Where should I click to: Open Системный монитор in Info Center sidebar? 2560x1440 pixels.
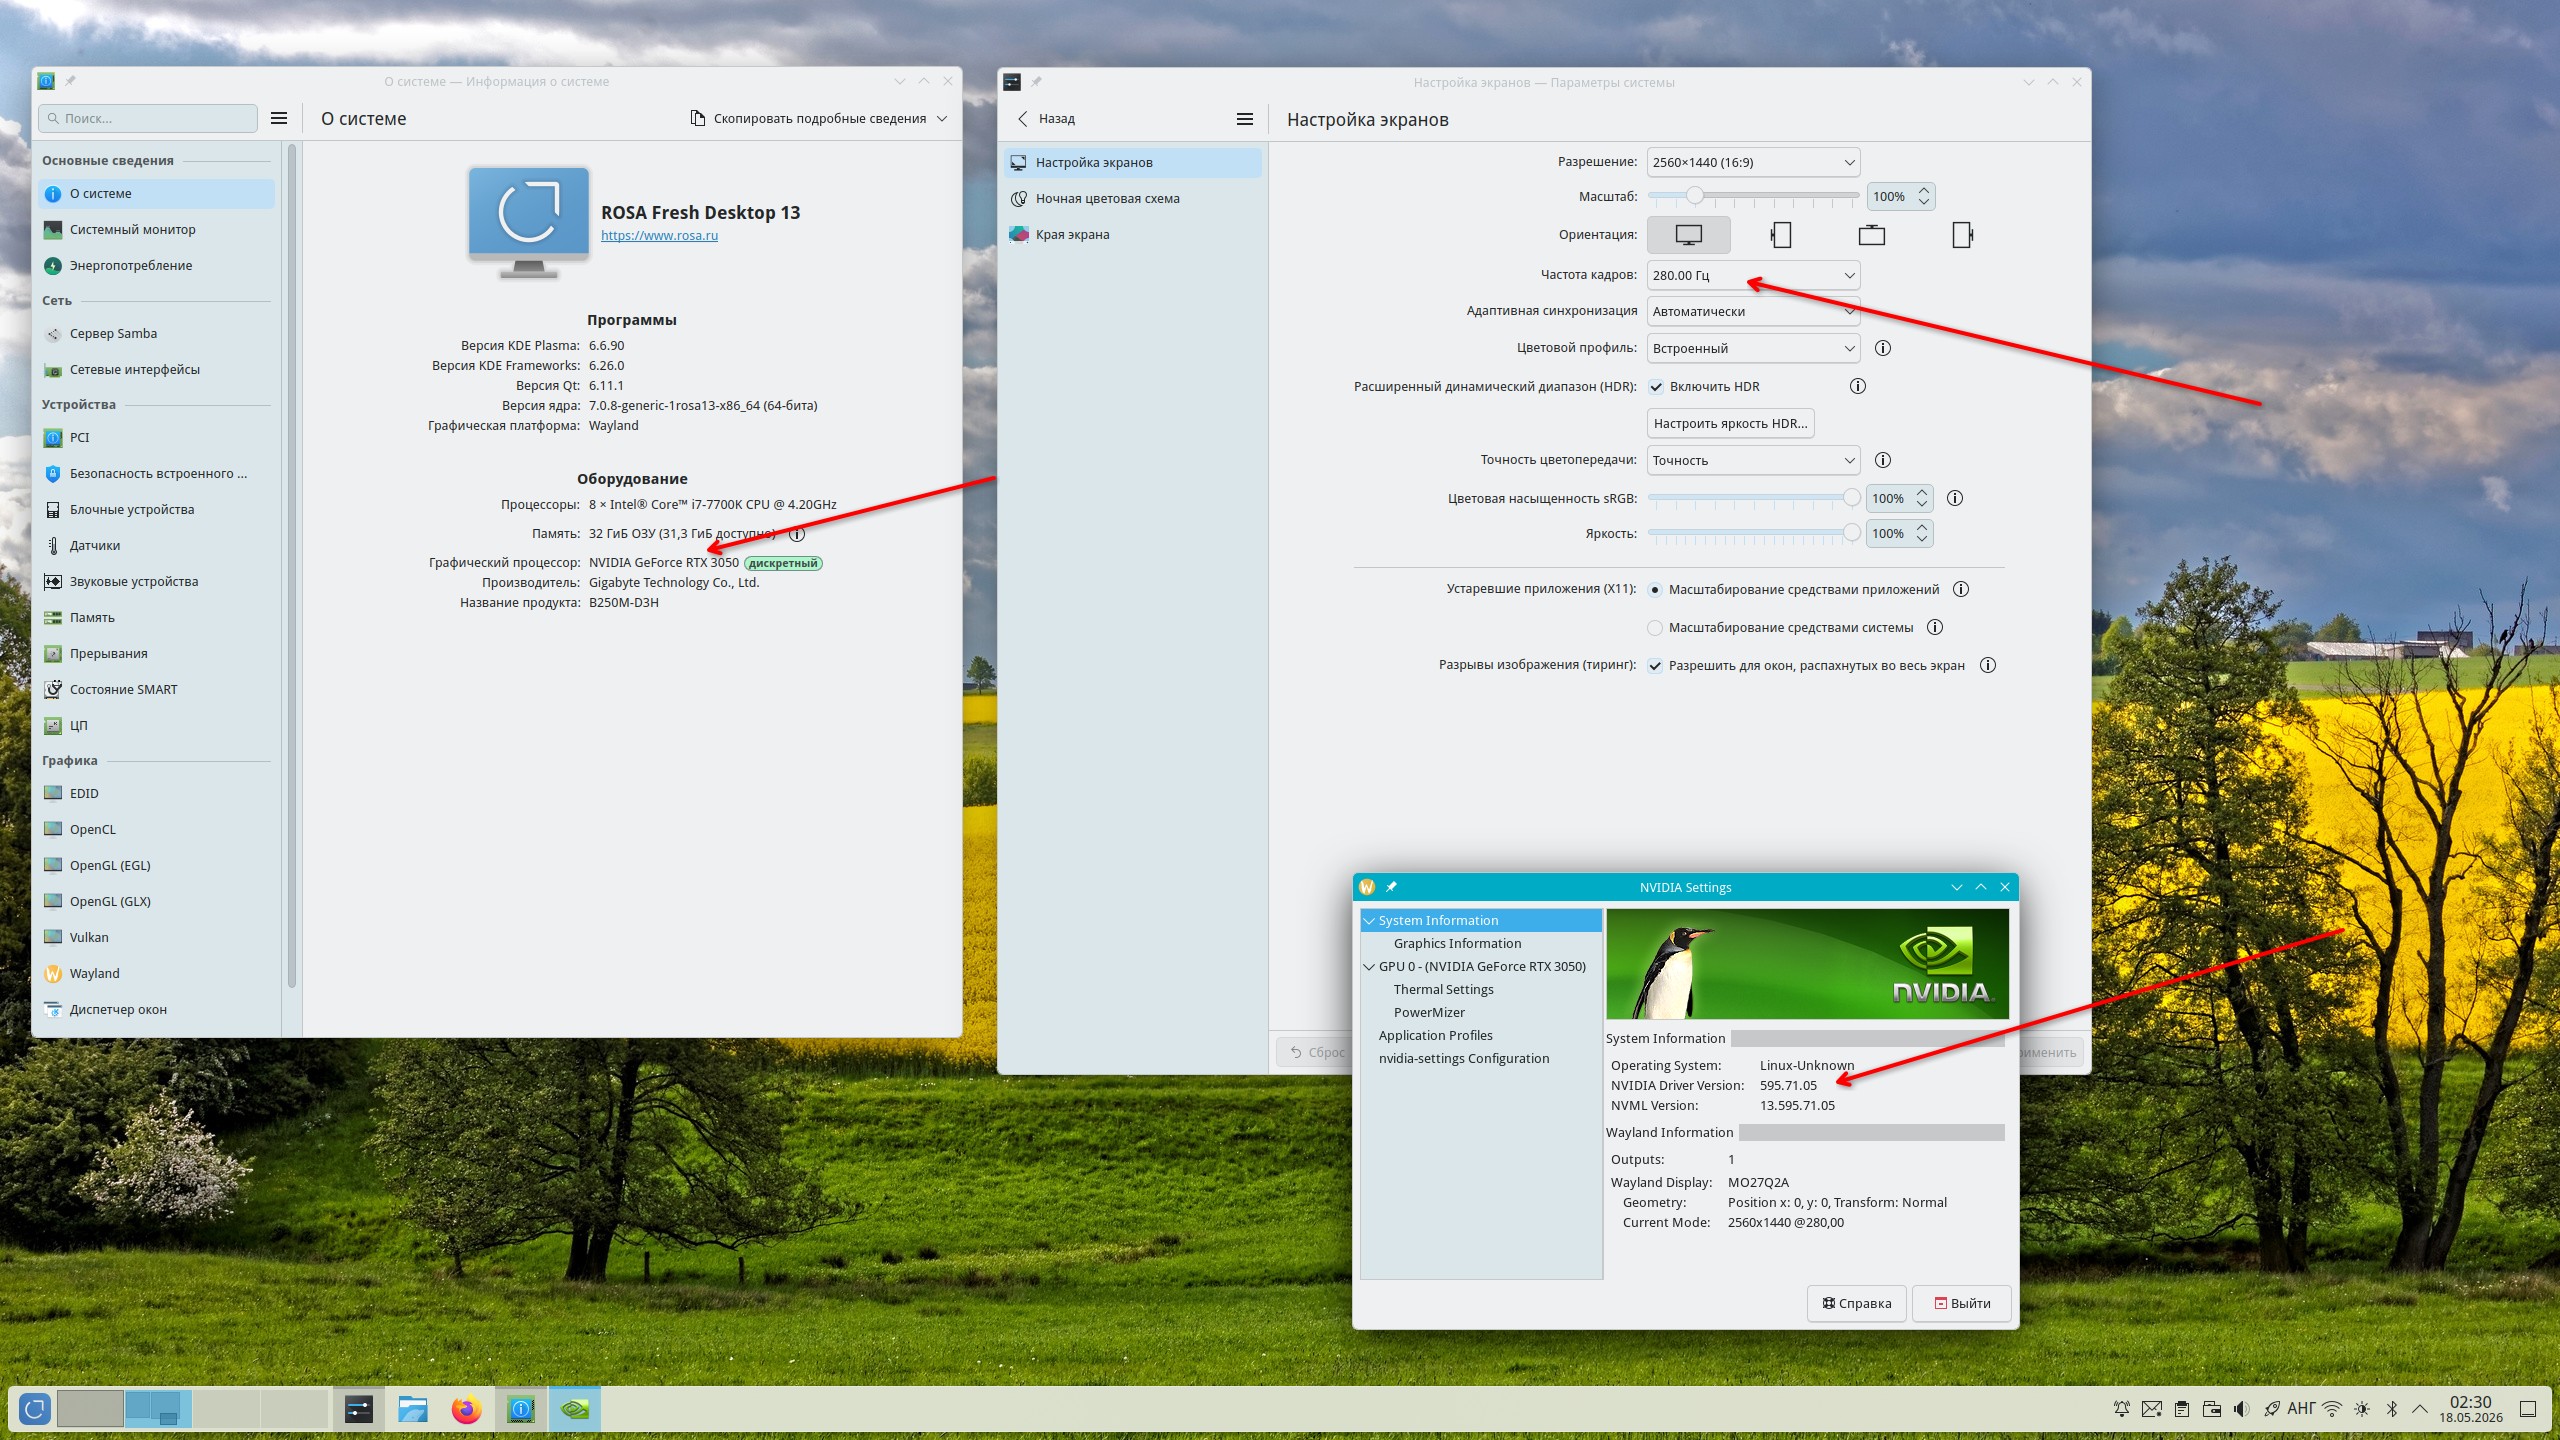click(x=157, y=230)
